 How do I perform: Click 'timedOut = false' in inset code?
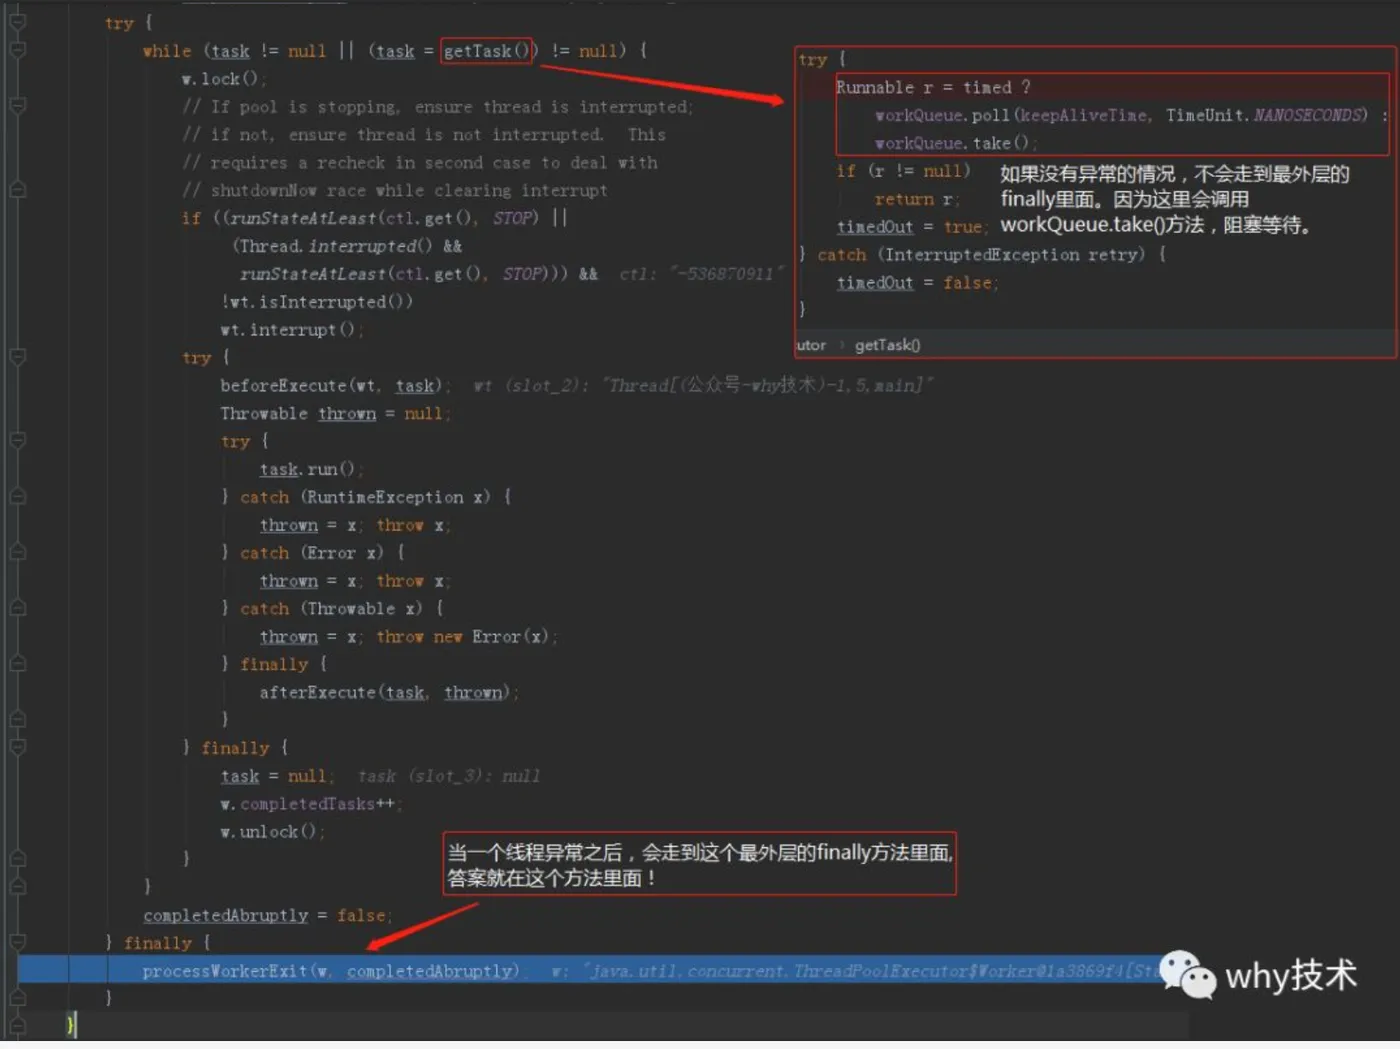click(x=917, y=283)
